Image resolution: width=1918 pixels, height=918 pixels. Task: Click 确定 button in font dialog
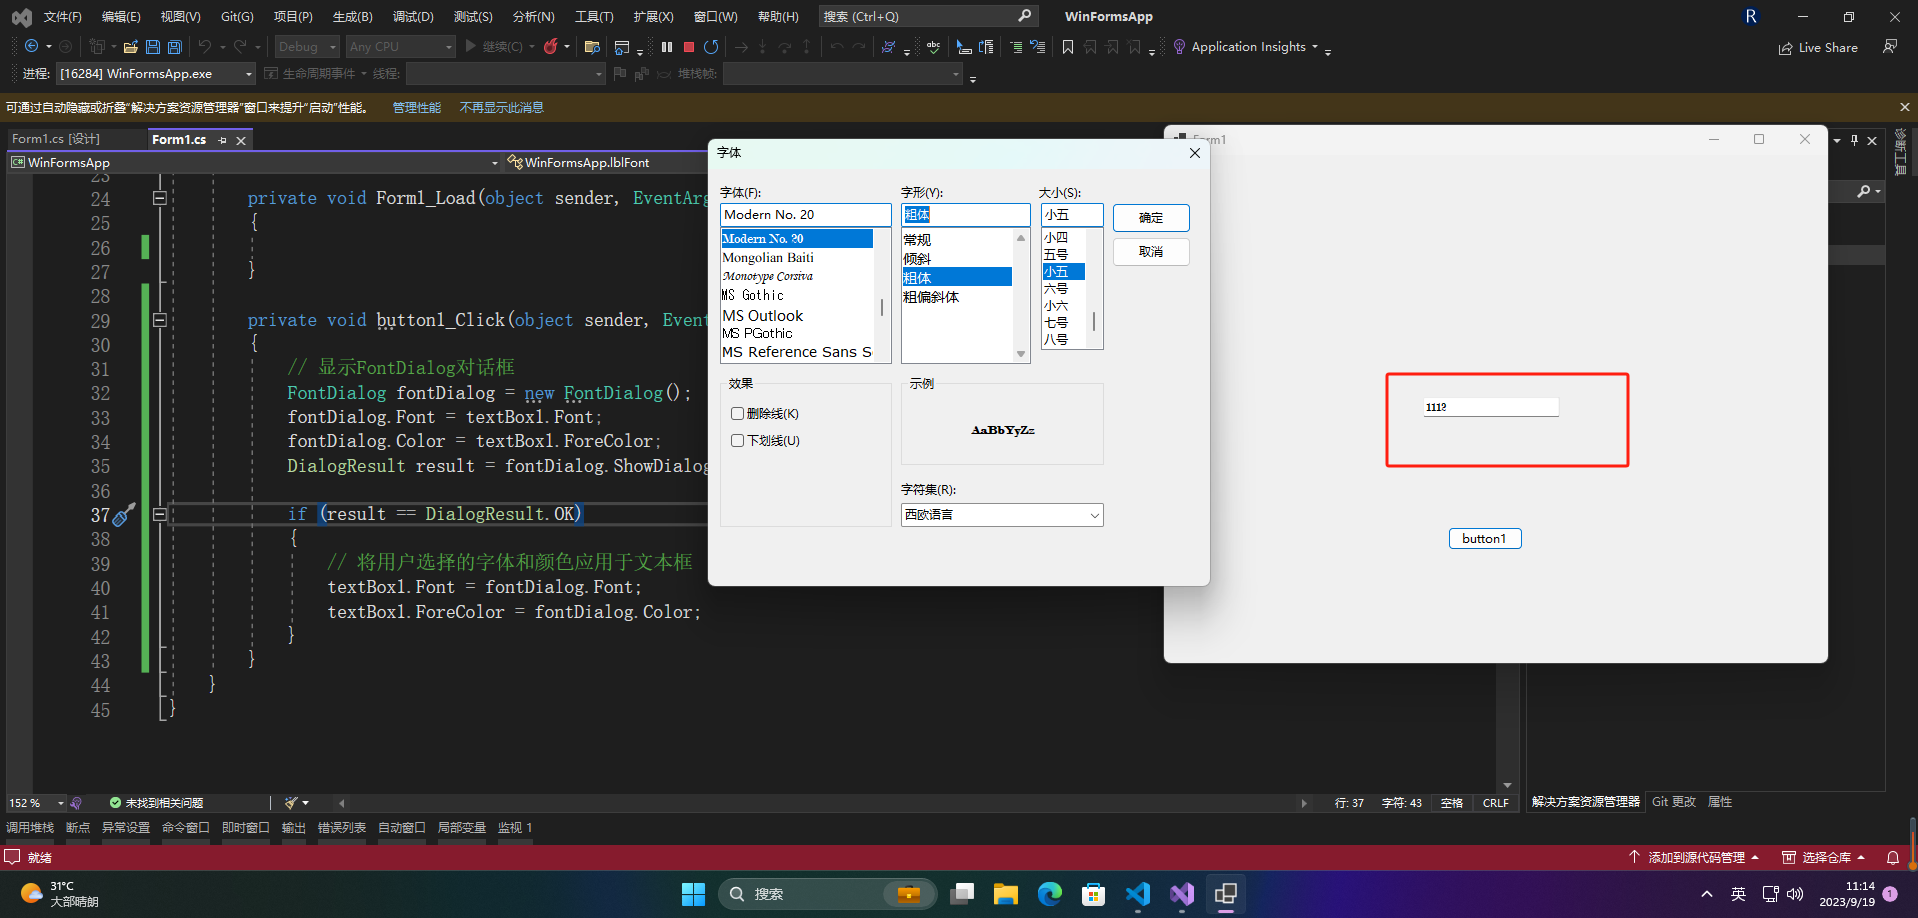point(1151,218)
